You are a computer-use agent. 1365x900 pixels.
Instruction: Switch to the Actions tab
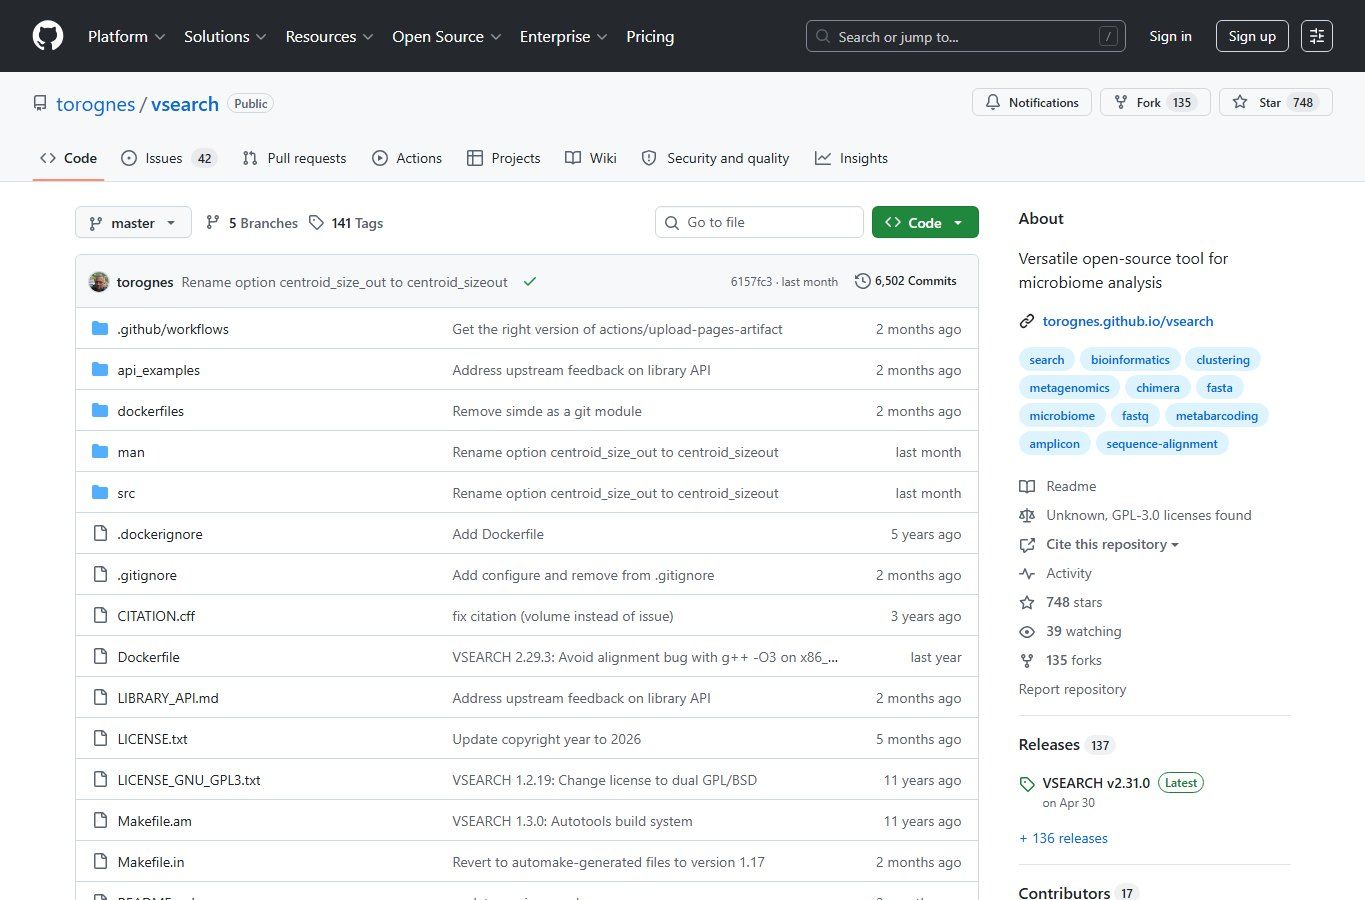[x=407, y=158]
